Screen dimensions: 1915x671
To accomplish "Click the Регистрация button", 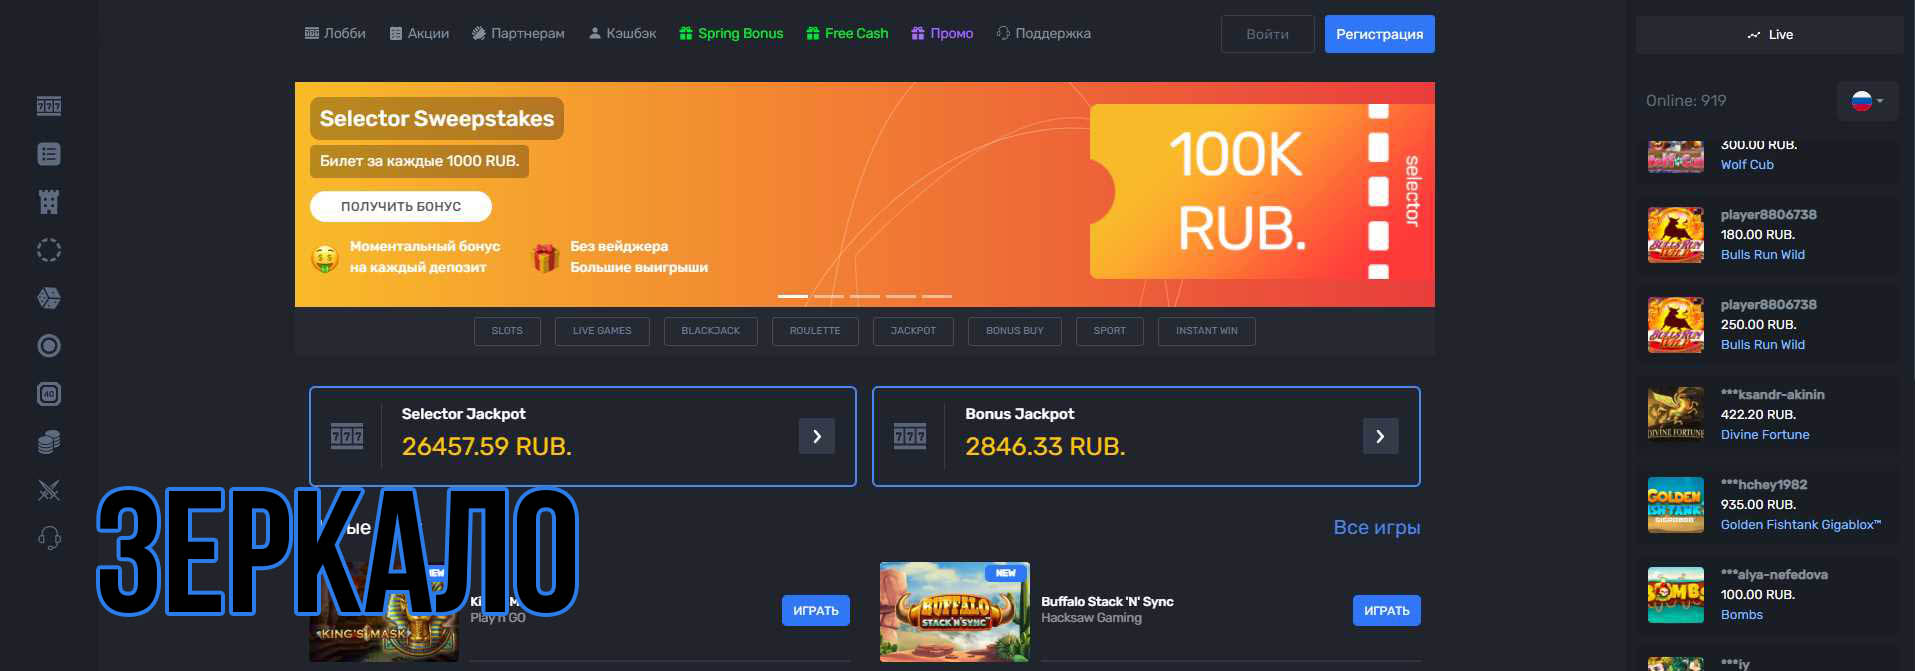I will tap(1380, 34).
